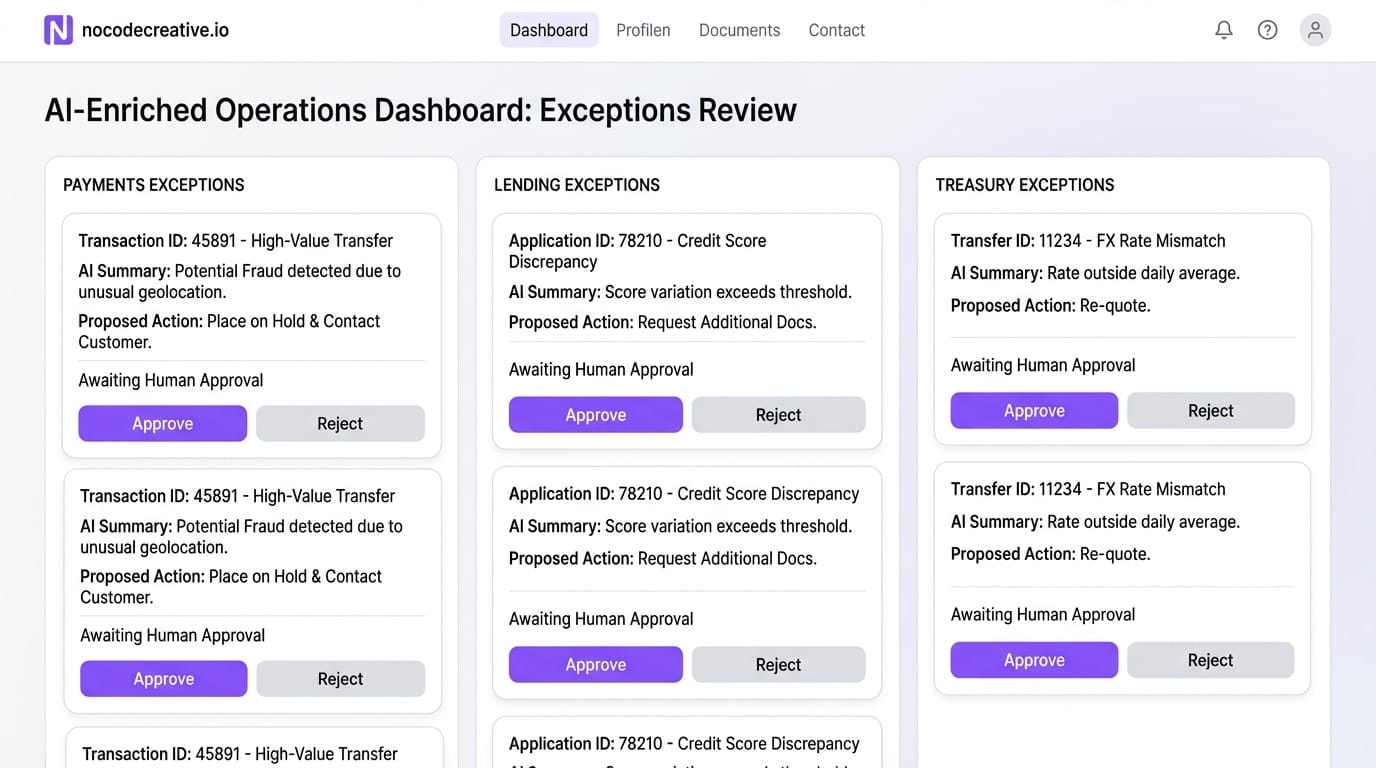Click the nocodecreative.io brand name

pos(155,30)
